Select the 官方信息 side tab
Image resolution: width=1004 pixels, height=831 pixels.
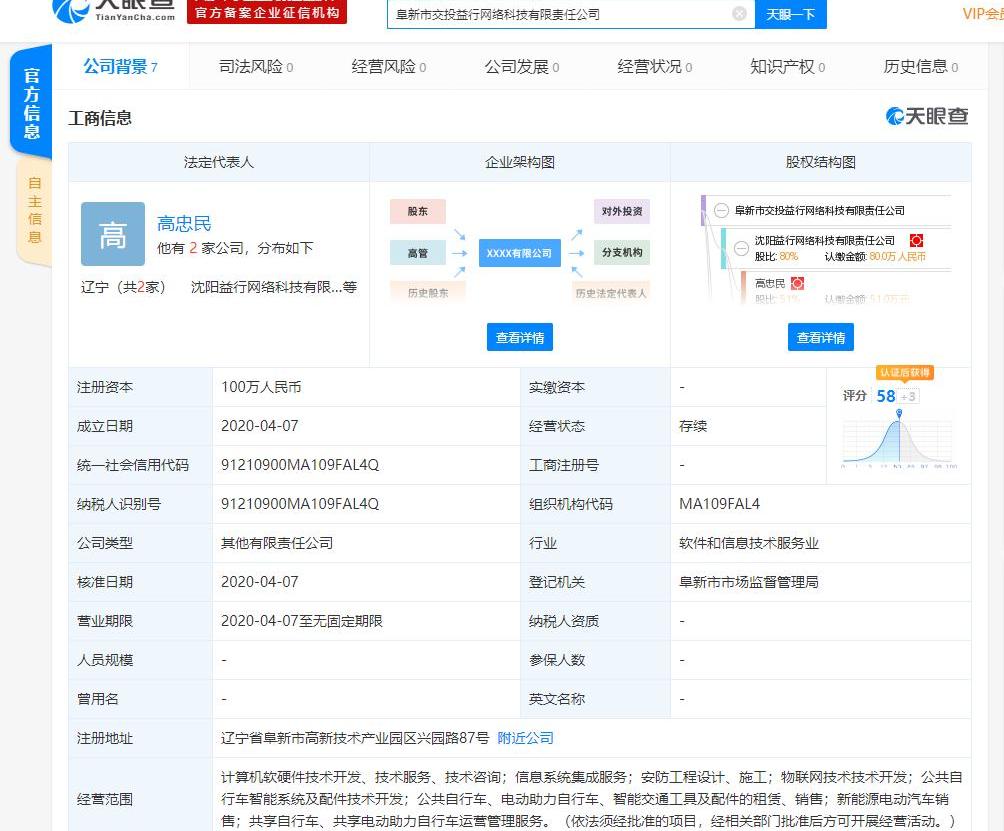click(x=31, y=102)
